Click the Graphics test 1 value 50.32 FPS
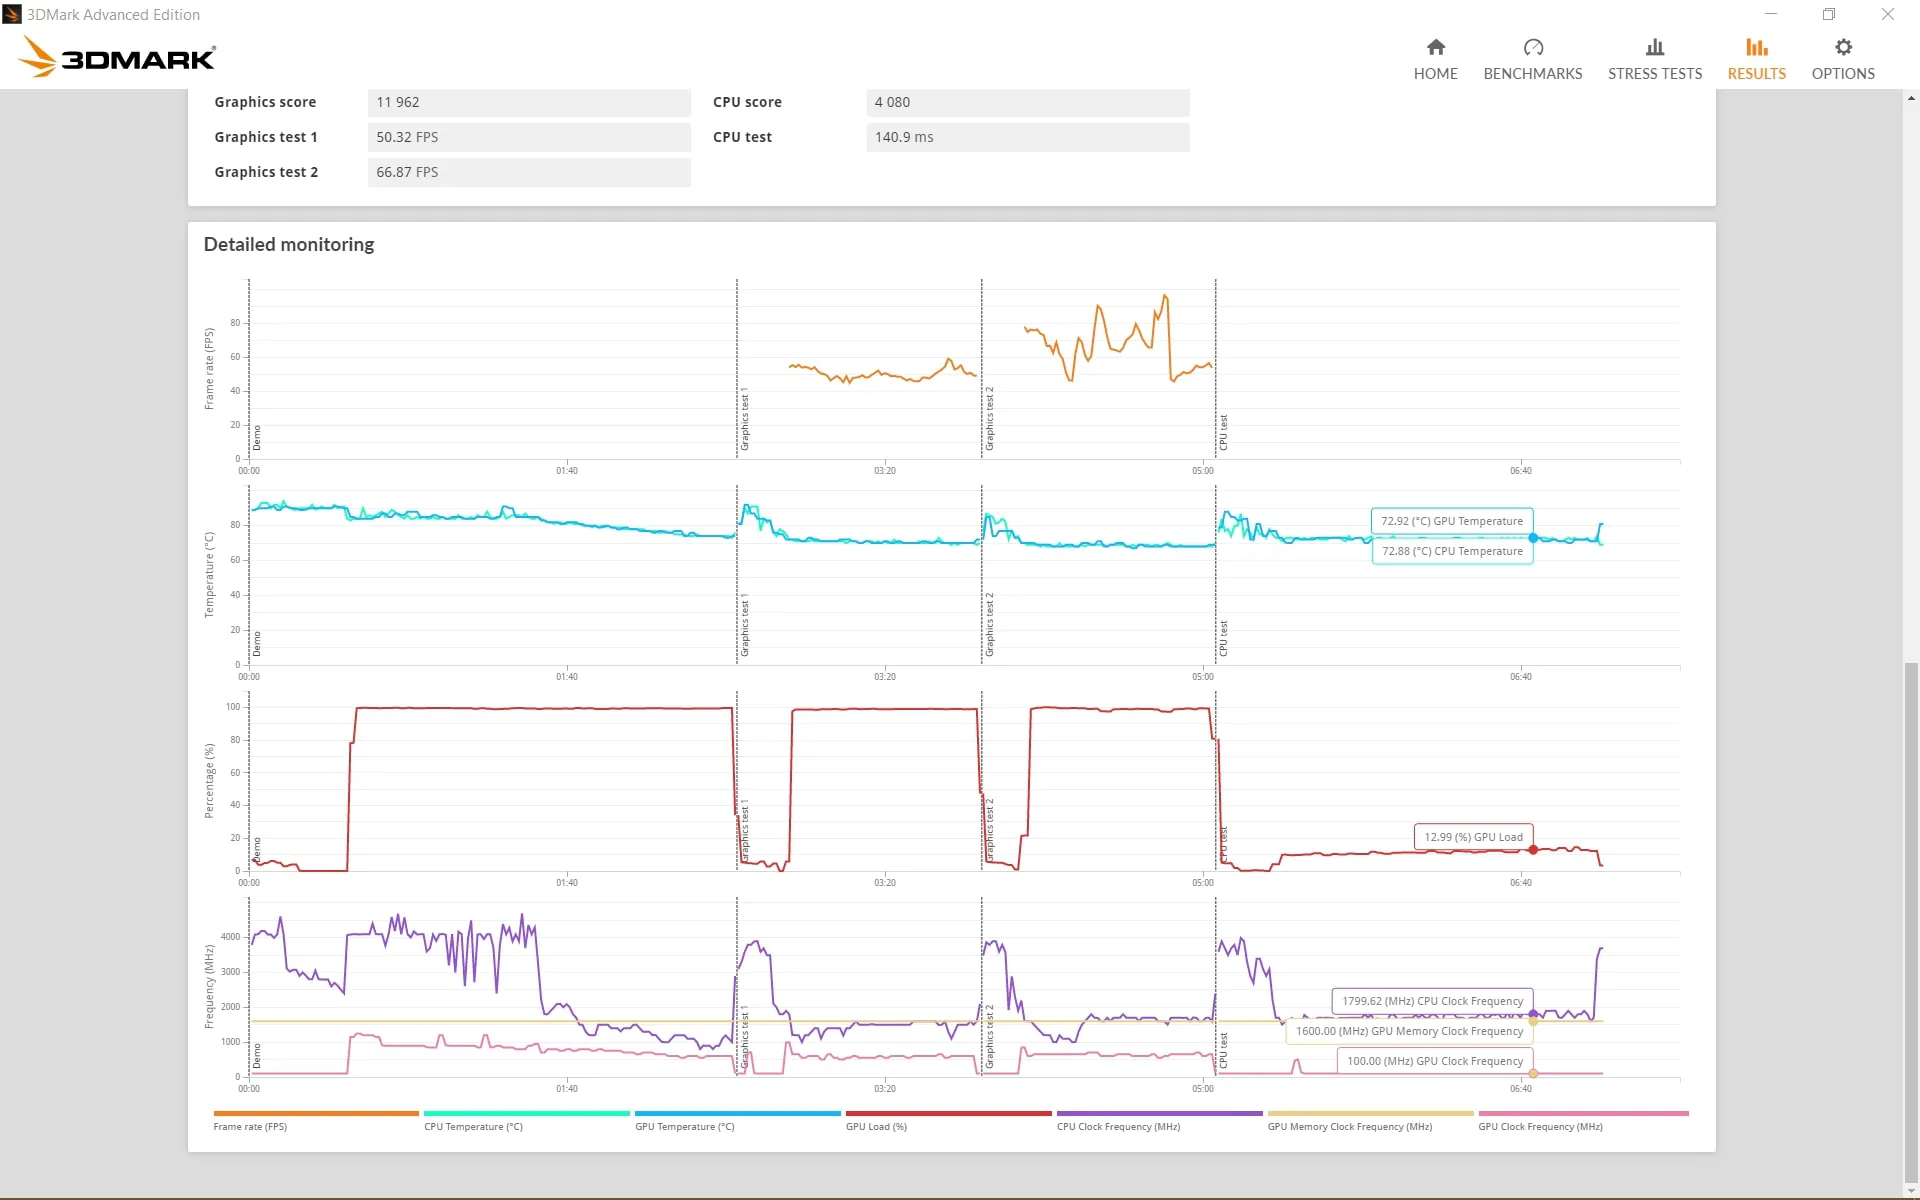Image resolution: width=1920 pixels, height=1200 pixels. (x=529, y=137)
